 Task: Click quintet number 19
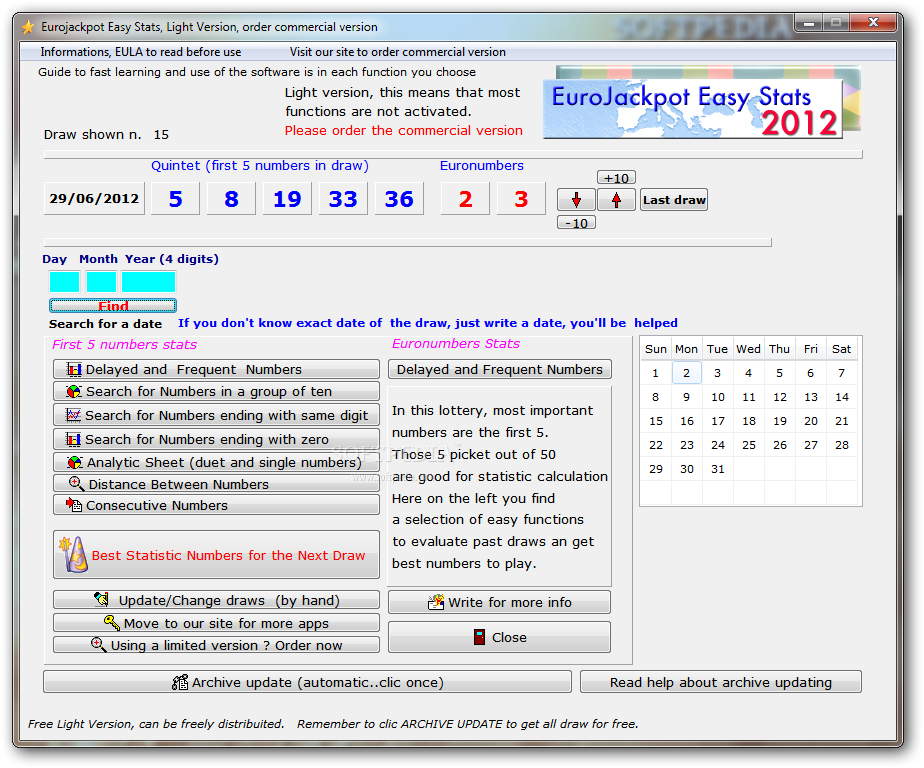(x=288, y=199)
